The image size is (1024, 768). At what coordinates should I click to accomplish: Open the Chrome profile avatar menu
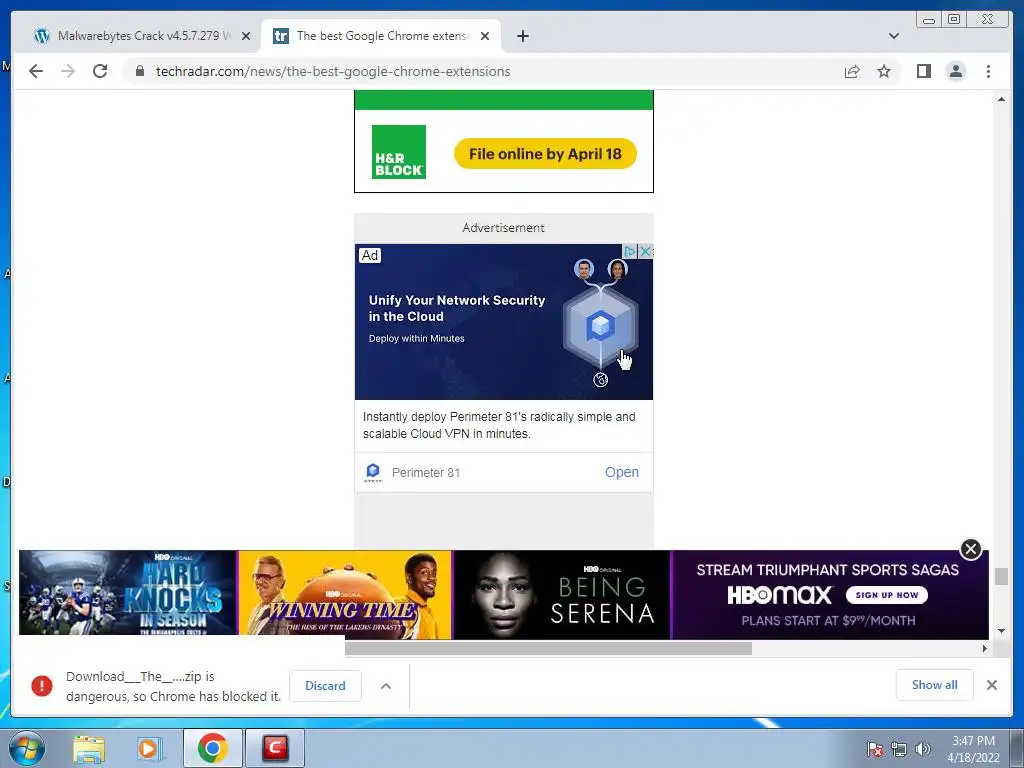point(955,71)
